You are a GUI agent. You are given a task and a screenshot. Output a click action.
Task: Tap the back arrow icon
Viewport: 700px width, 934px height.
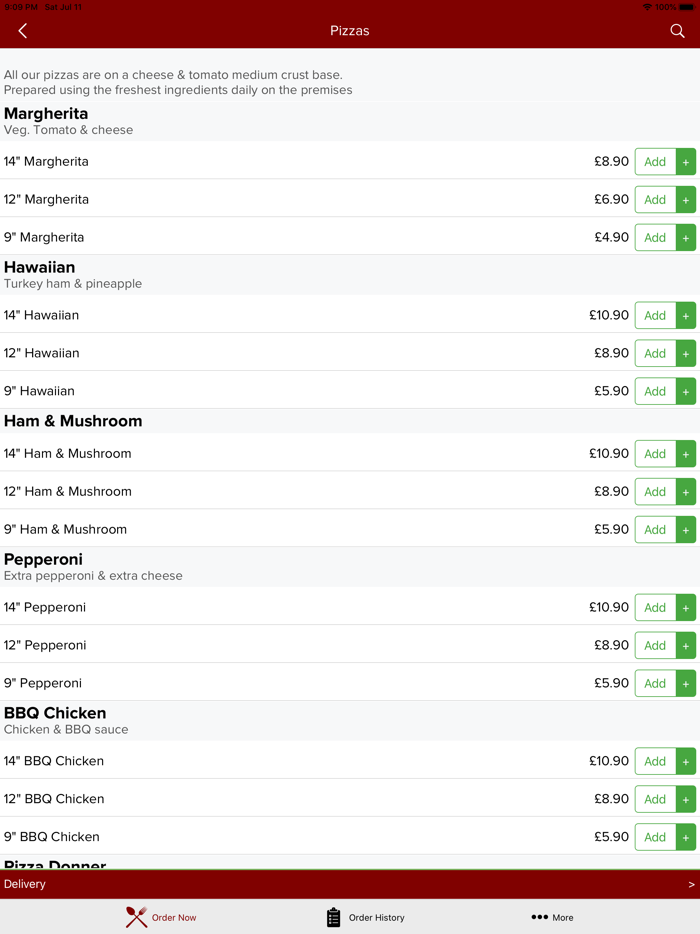(x=23, y=31)
